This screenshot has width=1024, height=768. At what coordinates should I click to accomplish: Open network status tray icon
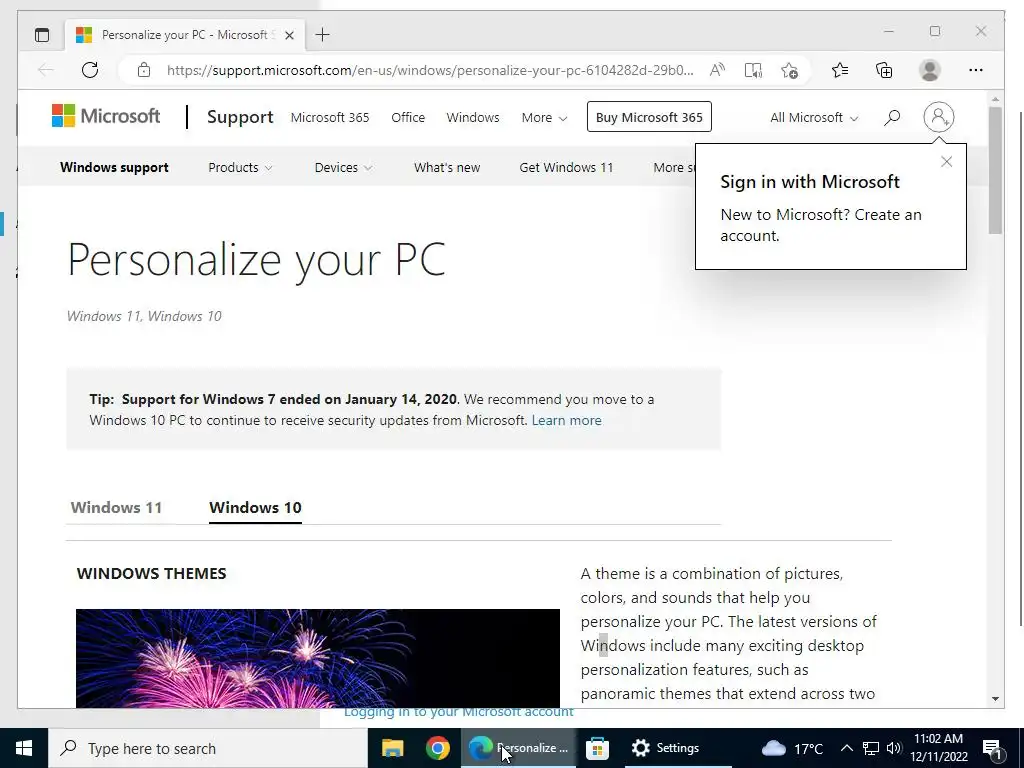pos(871,748)
